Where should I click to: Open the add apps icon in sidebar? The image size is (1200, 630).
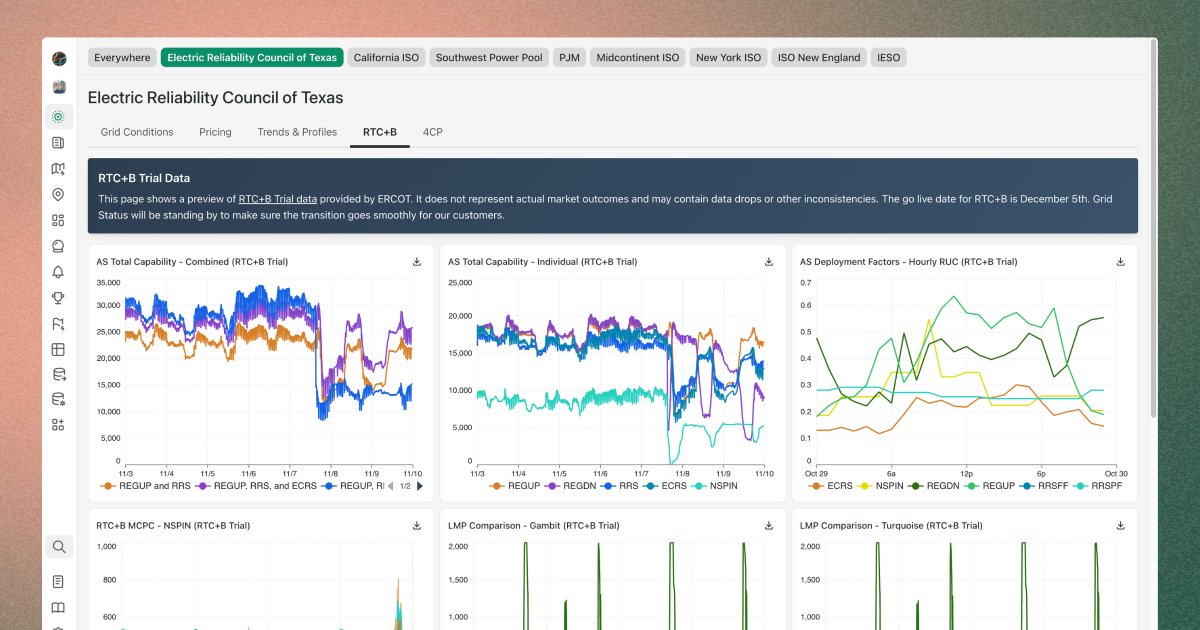[x=58, y=425]
